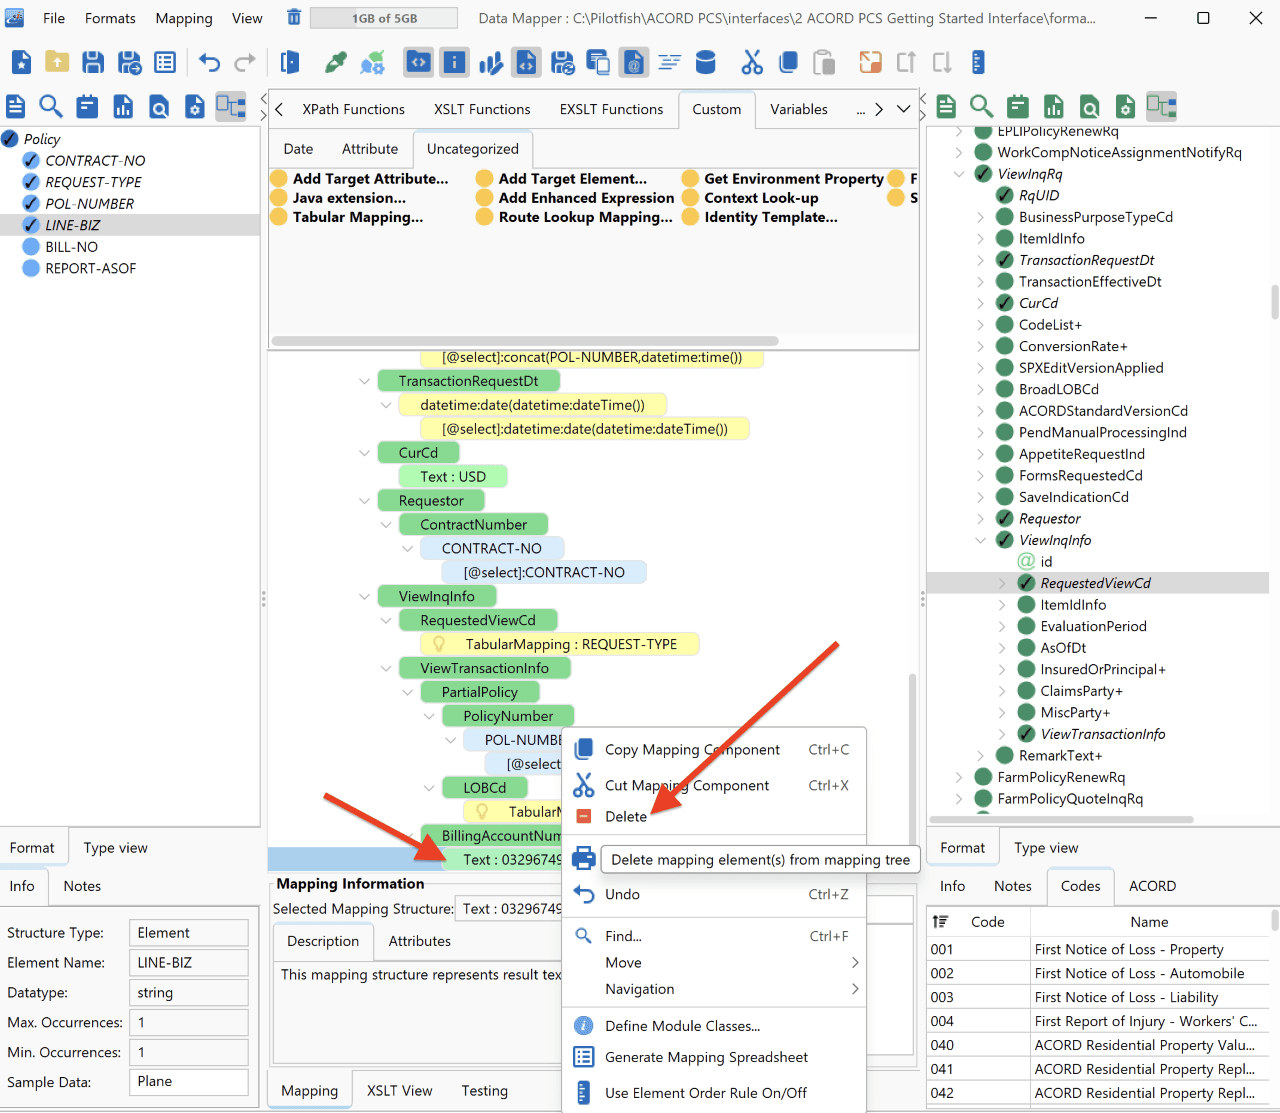This screenshot has width=1280, height=1113.
Task: Click the Element Name field LINE-BIZ
Action: [189, 962]
